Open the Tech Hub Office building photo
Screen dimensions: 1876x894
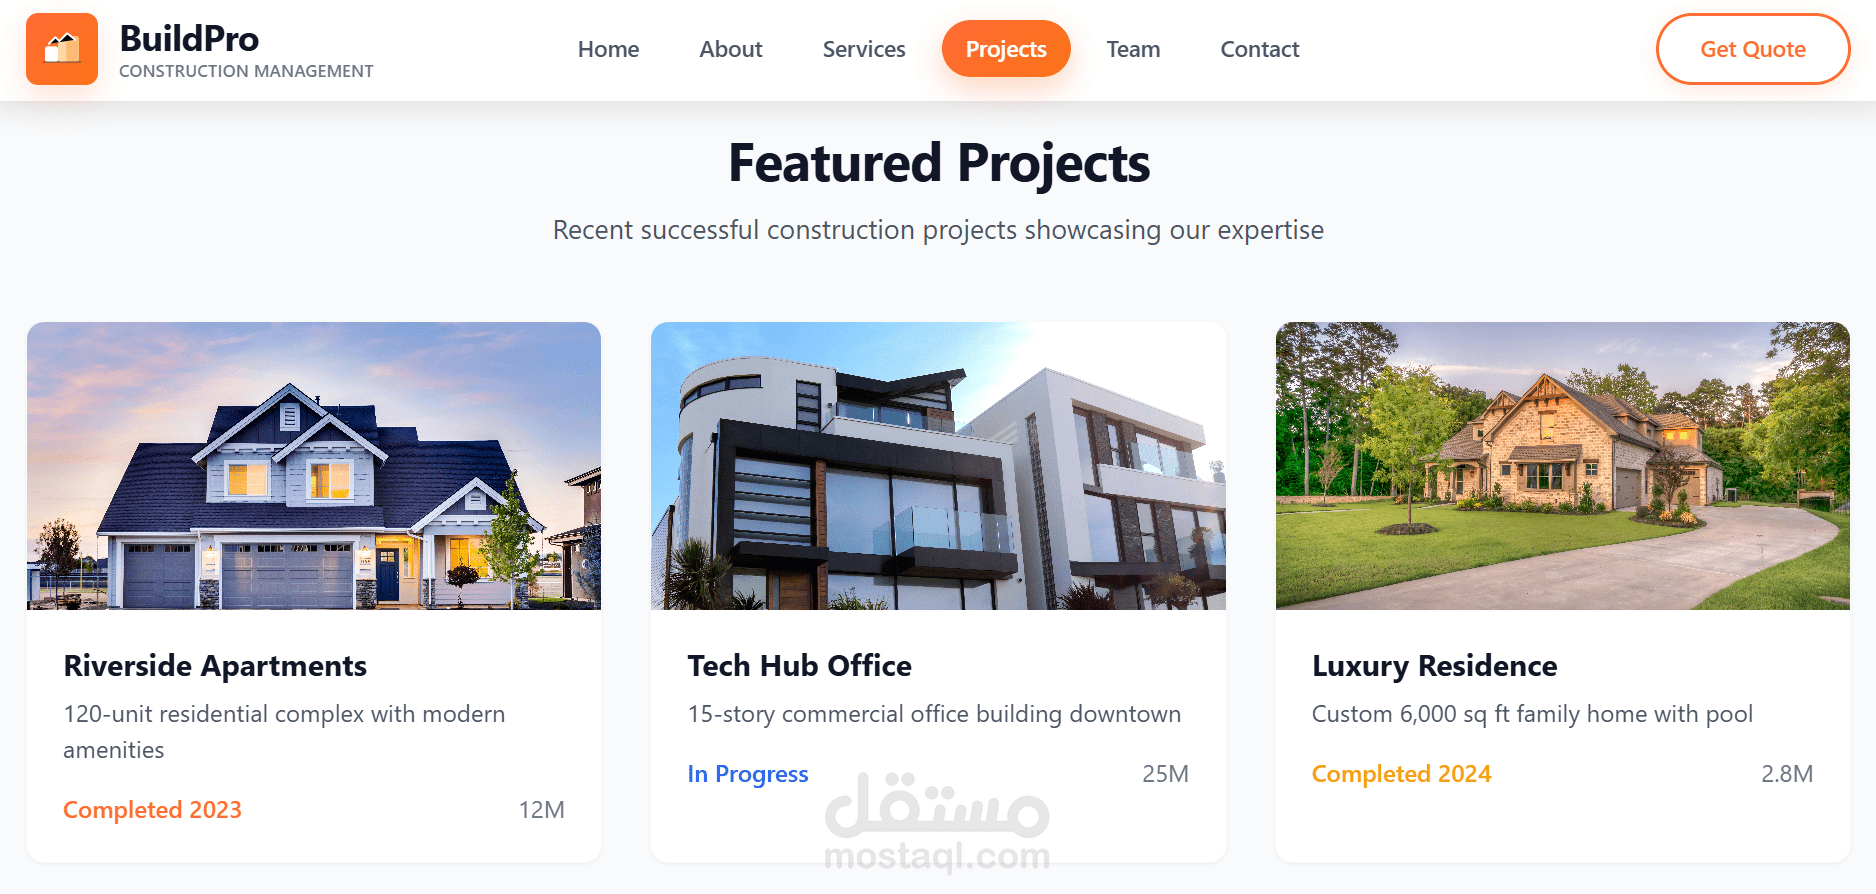point(938,466)
